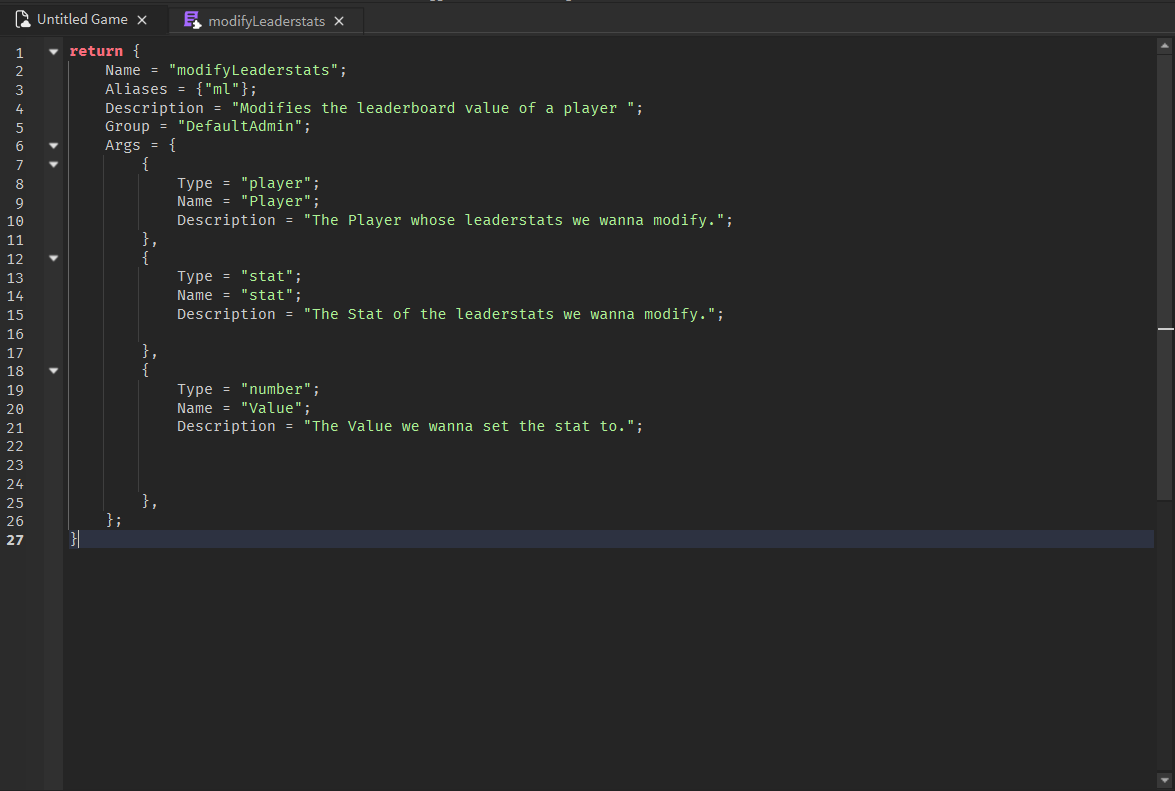Collapse the Args table at line 6
1175x791 pixels.
pos(53,145)
